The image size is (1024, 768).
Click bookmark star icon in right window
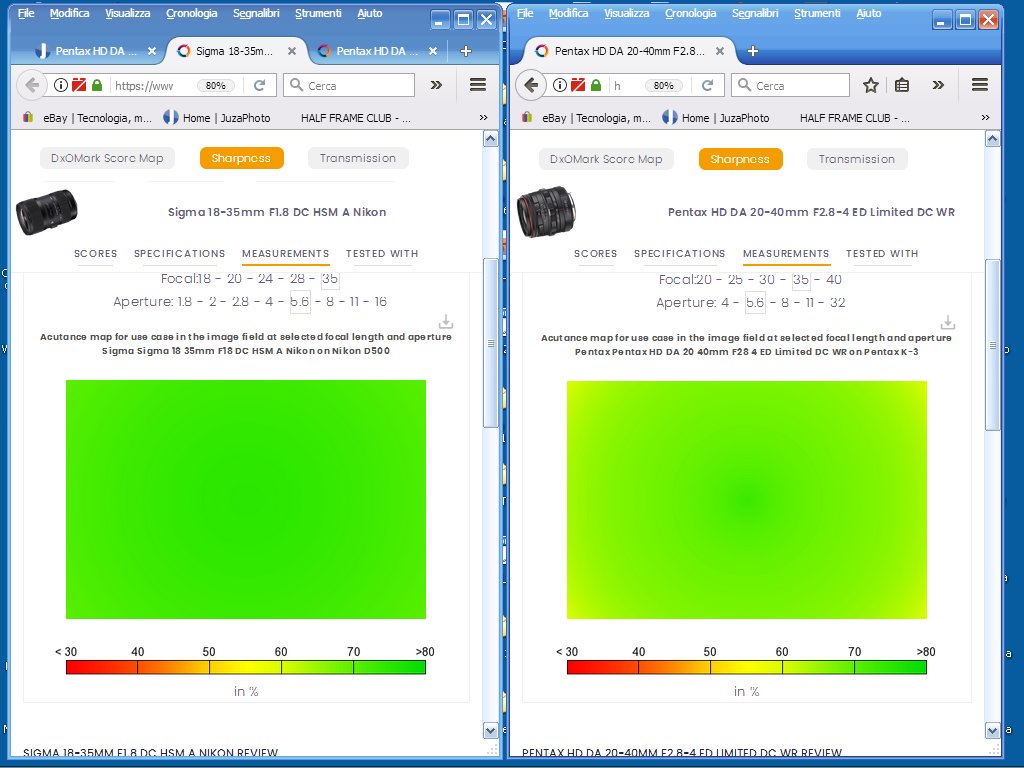pyautogui.click(x=871, y=85)
